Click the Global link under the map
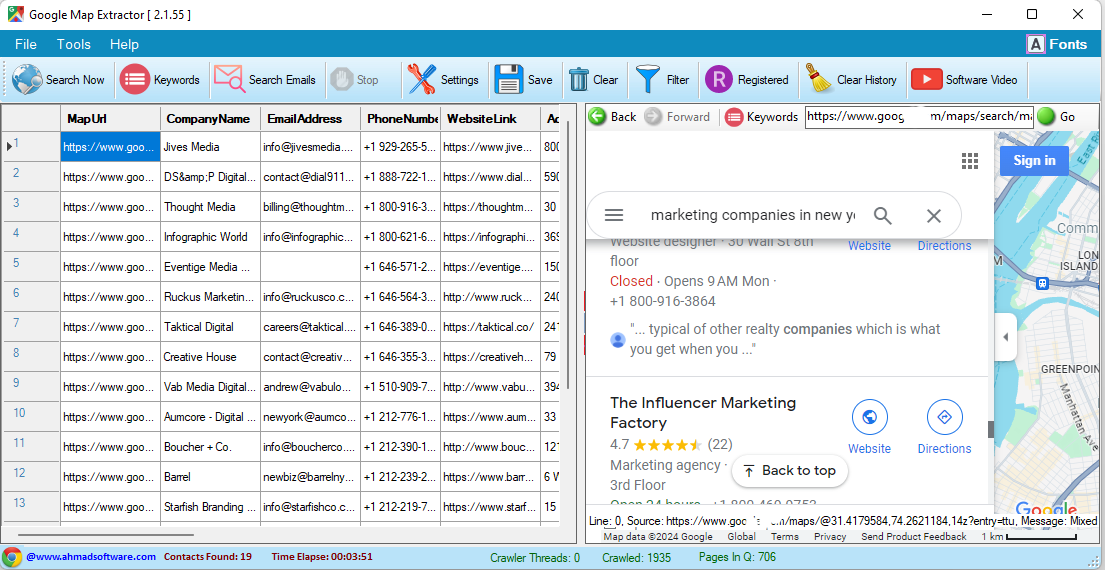Image resolution: width=1105 pixels, height=570 pixels. point(741,537)
